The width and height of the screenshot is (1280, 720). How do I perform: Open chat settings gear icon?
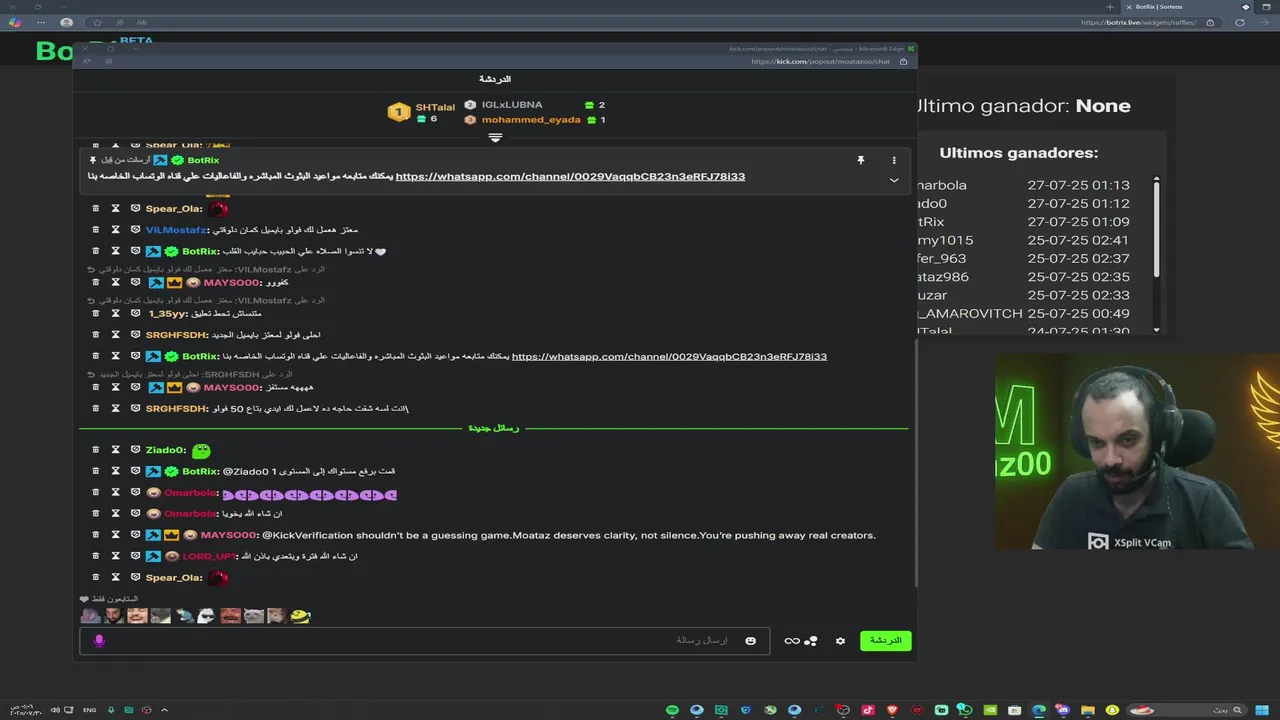click(840, 641)
